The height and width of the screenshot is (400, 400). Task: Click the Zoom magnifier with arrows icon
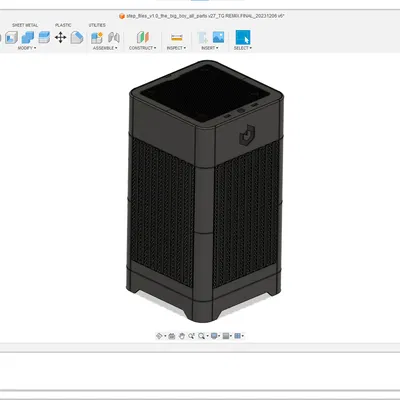[x=191, y=336]
